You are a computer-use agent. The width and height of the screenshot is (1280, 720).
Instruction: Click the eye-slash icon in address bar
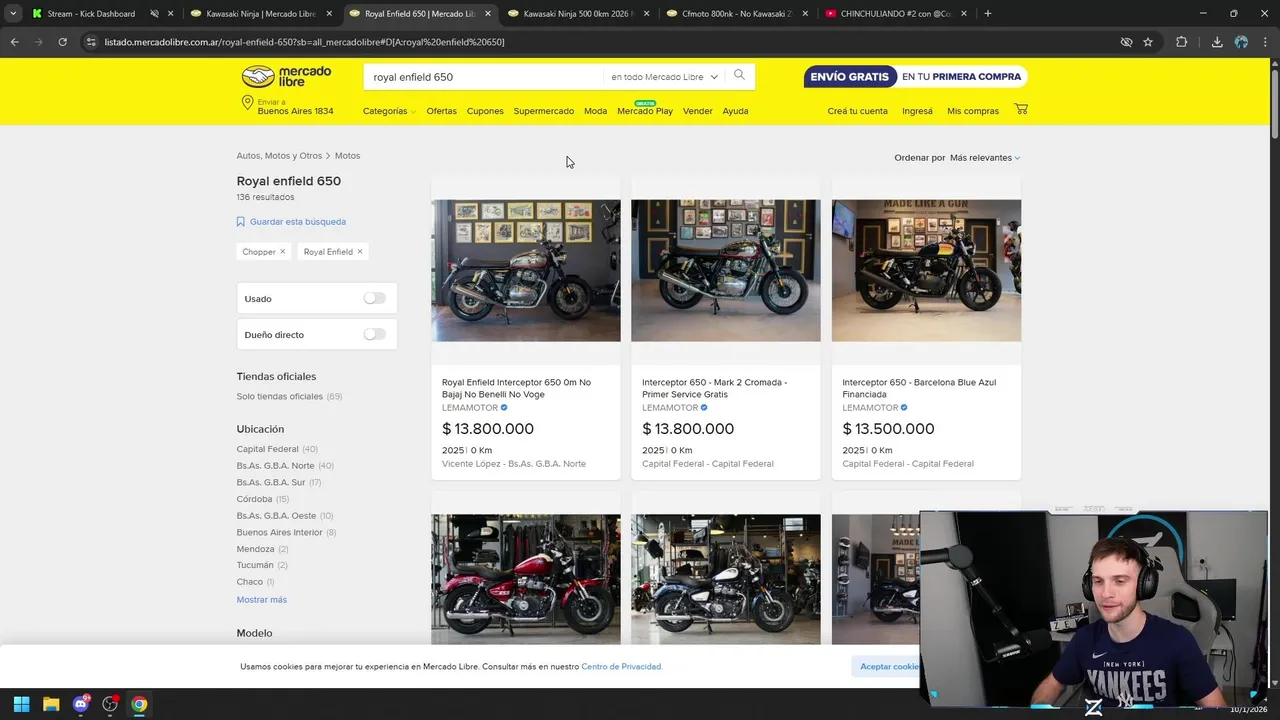click(x=1126, y=42)
